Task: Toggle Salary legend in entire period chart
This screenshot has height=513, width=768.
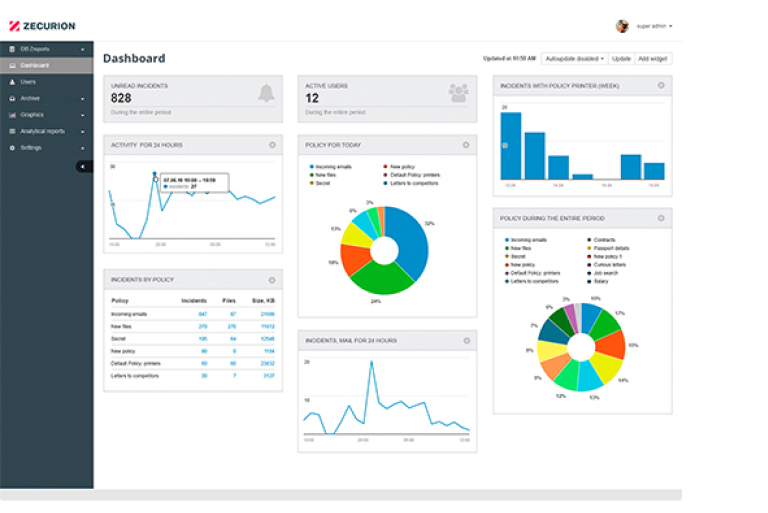Action: [x=598, y=282]
